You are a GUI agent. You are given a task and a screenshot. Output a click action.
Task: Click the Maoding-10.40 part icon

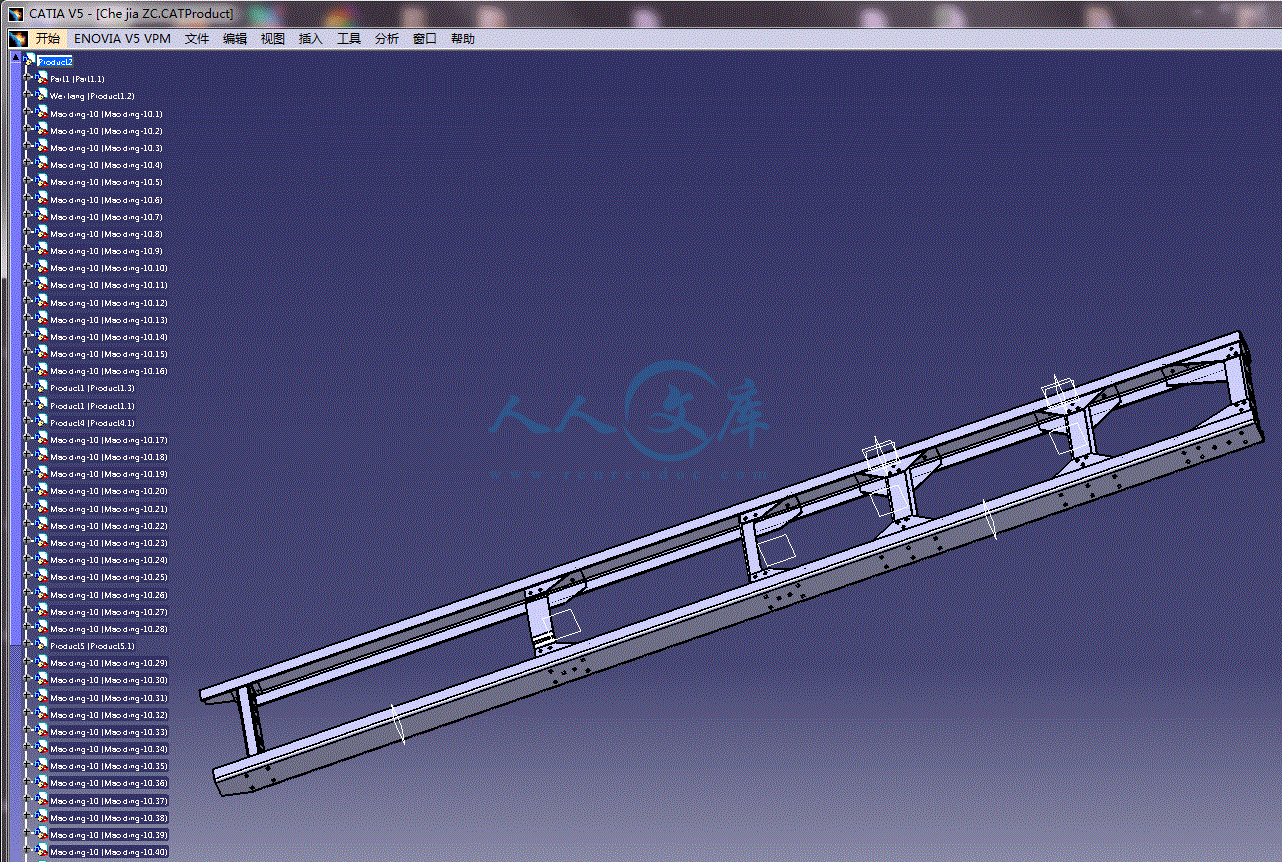tap(42, 851)
